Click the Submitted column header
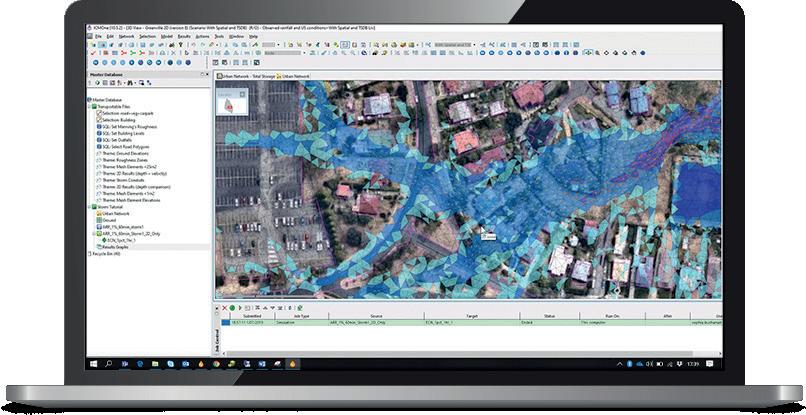 (252, 316)
